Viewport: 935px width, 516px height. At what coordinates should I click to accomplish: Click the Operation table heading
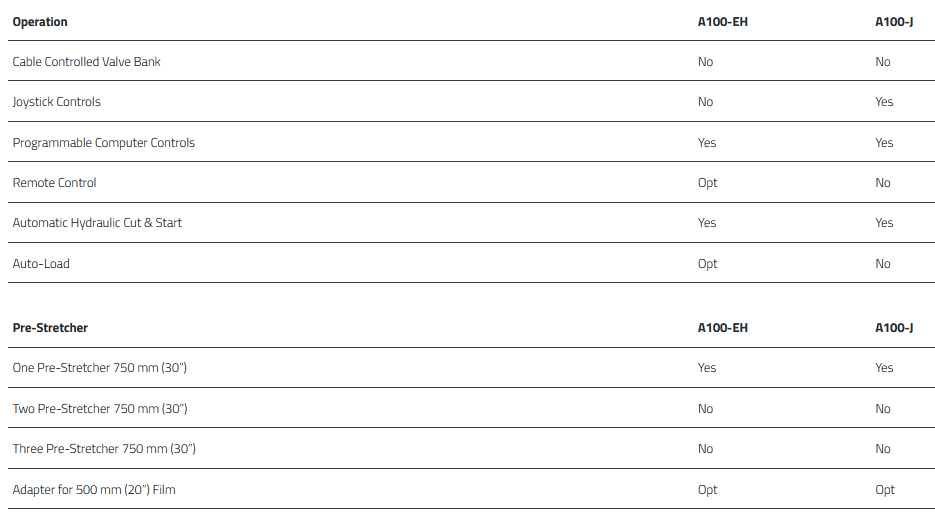click(x=40, y=21)
